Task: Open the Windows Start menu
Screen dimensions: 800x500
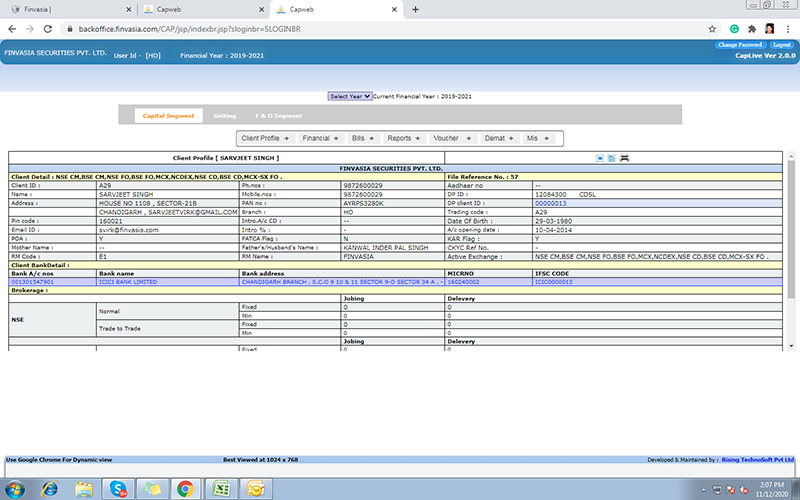Action: (x=15, y=489)
